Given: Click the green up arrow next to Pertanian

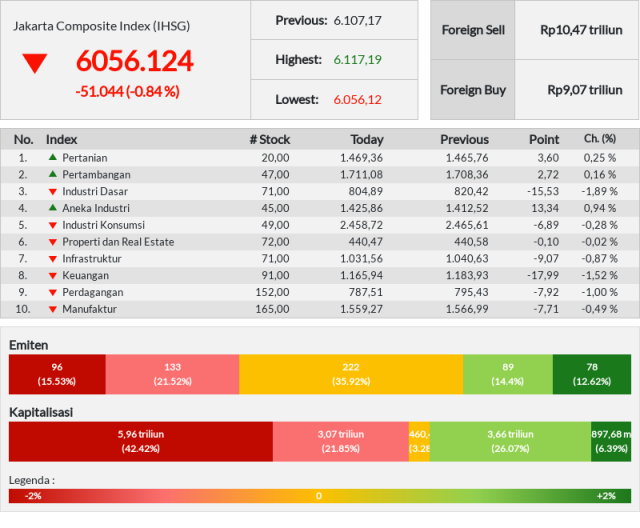Looking at the screenshot, I should 53,157.
